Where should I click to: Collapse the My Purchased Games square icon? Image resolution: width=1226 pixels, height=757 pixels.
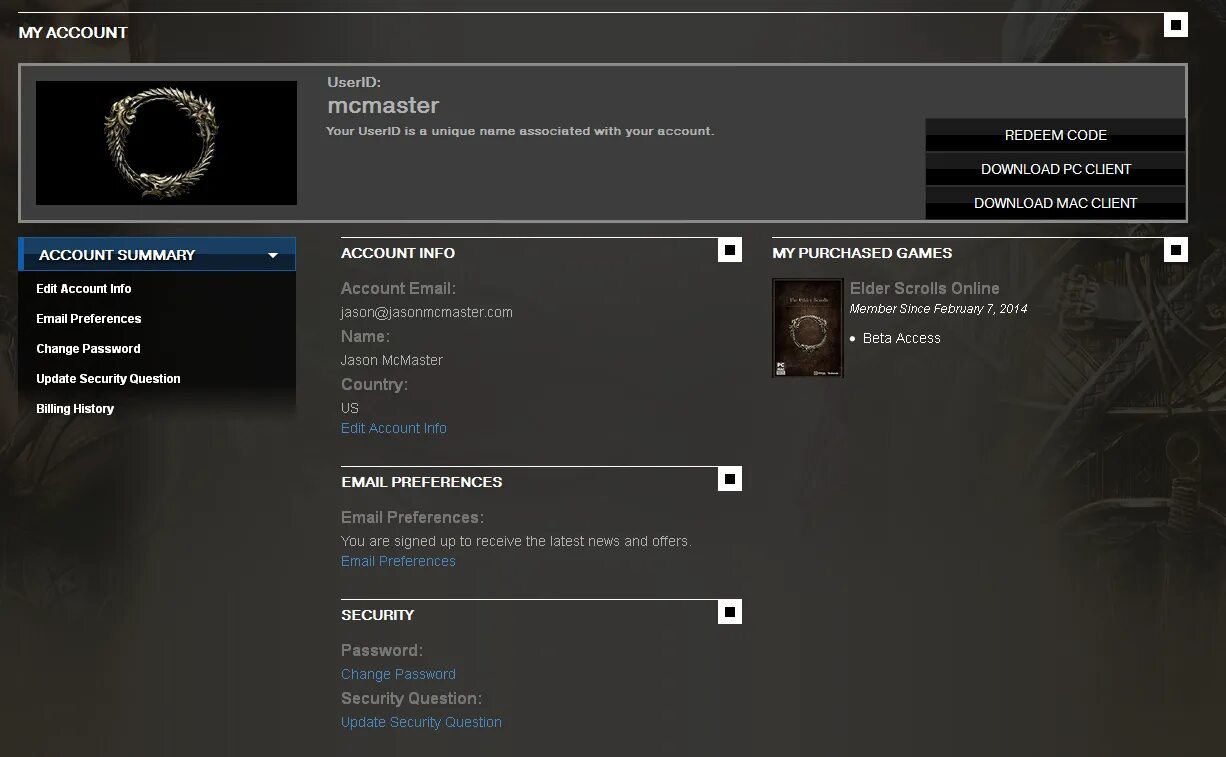tap(1176, 250)
